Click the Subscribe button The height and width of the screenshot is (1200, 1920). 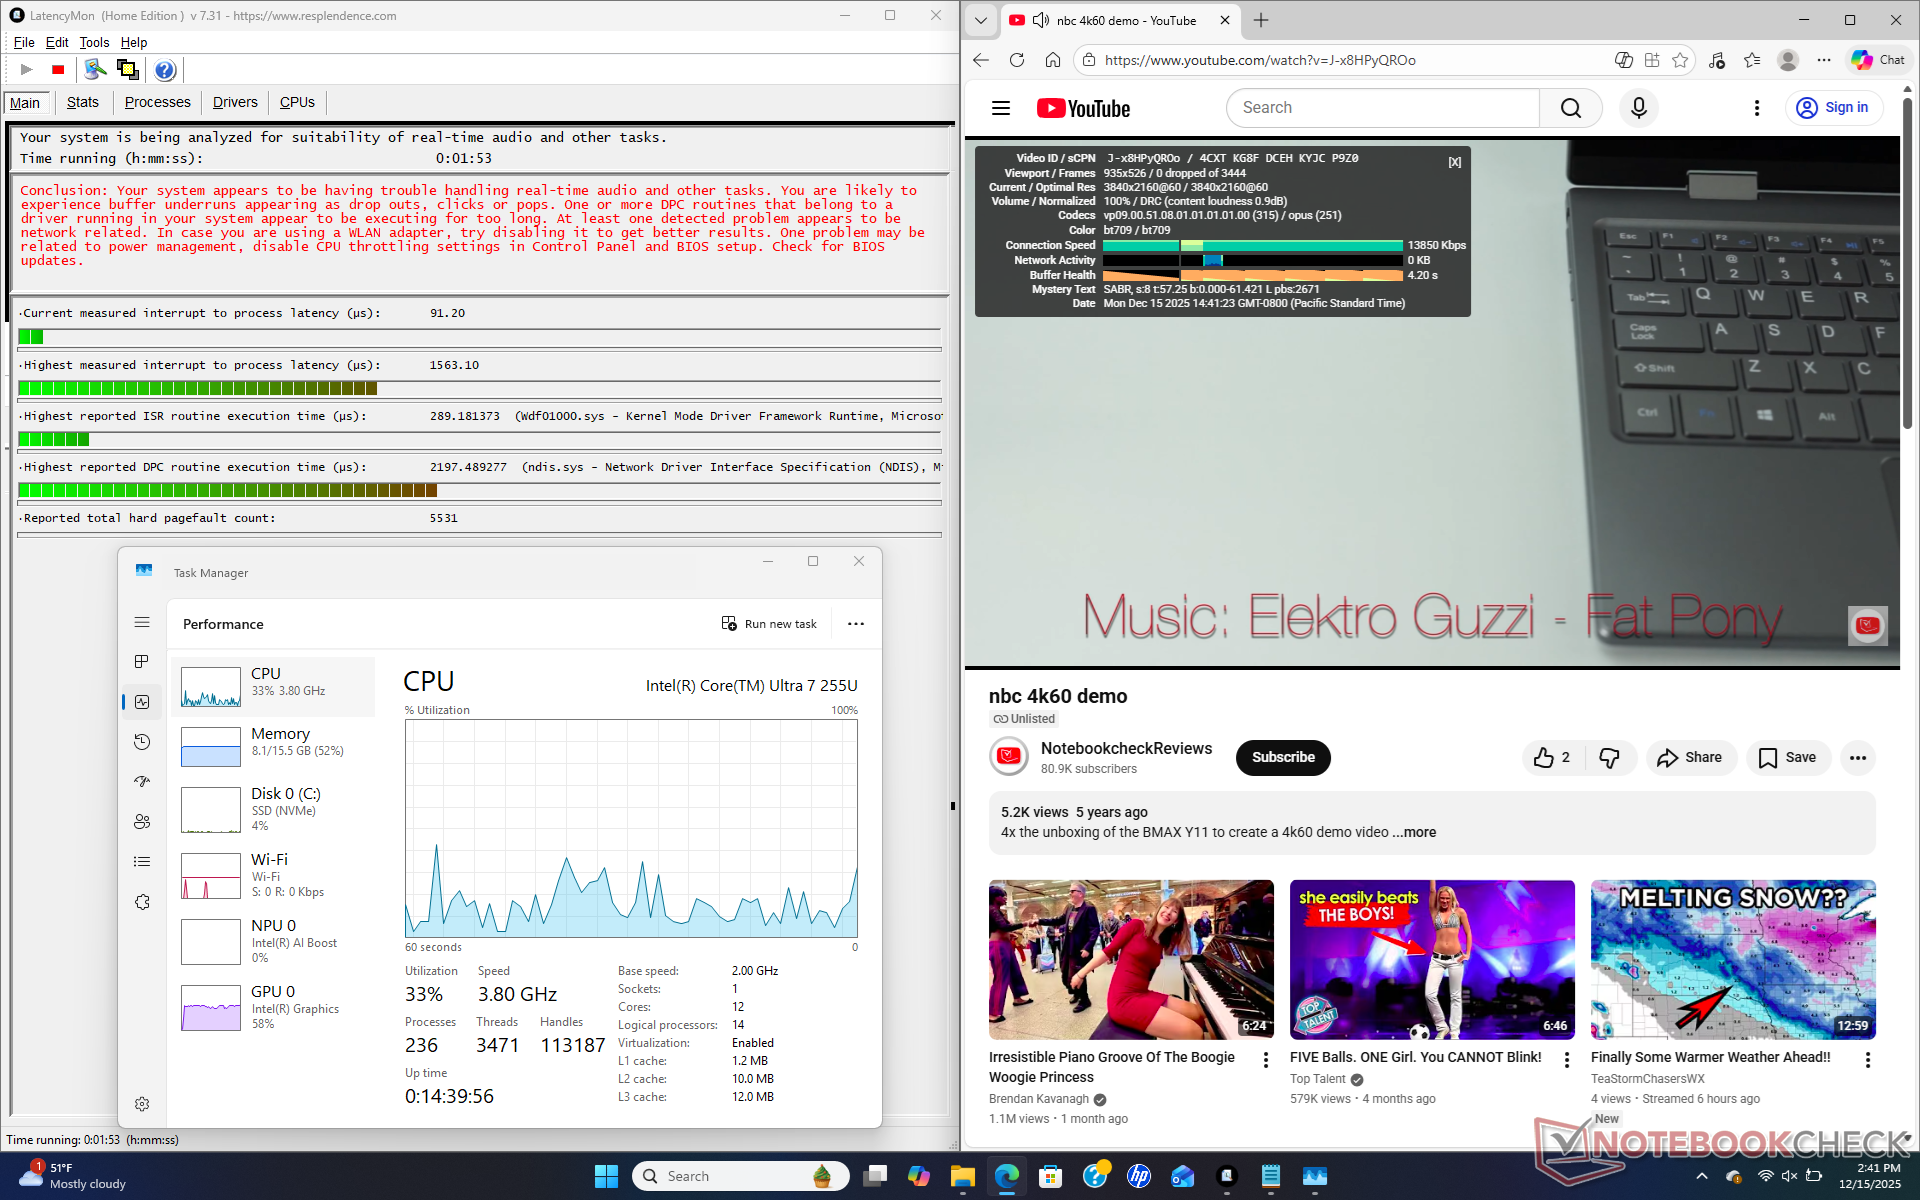pos(1283,758)
